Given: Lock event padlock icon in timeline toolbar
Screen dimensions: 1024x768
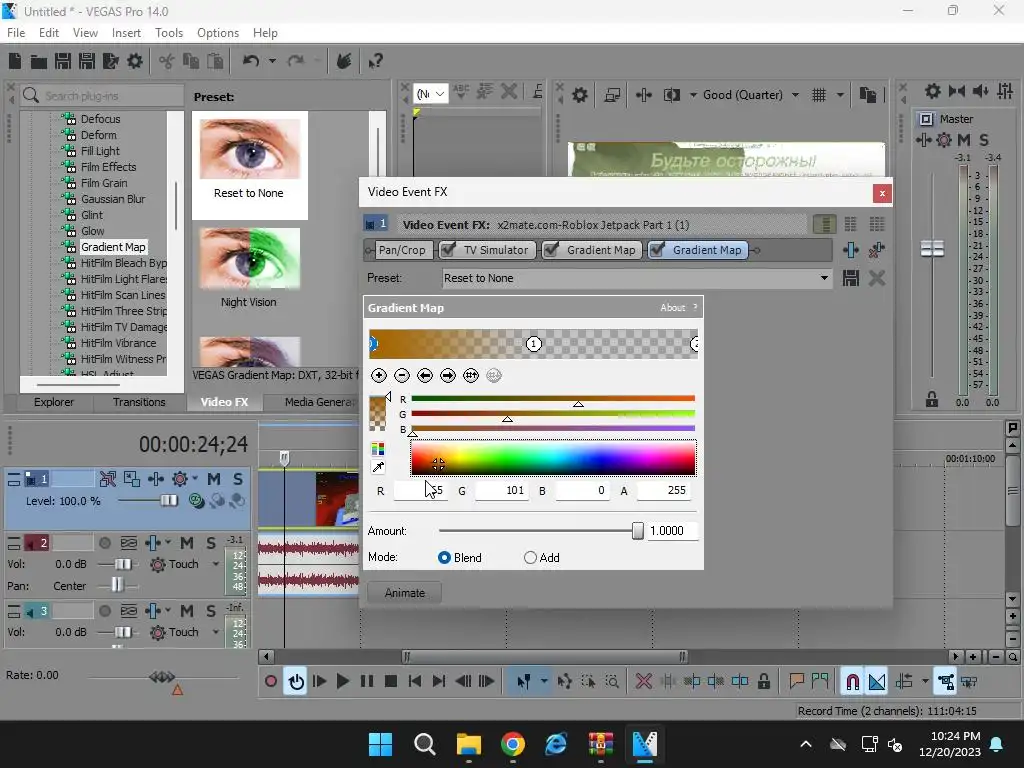Looking at the screenshot, I should pos(763,682).
